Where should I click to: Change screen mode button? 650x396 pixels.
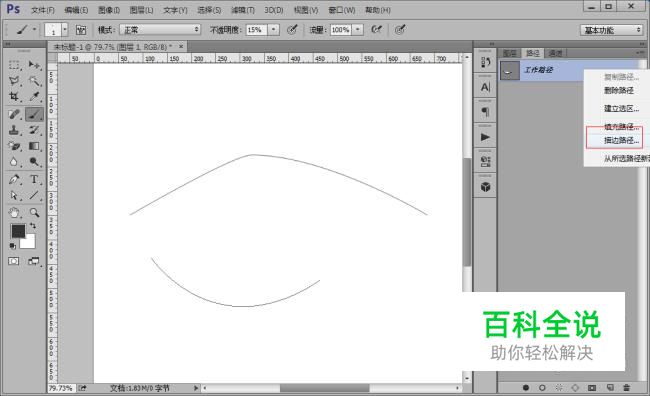pos(34,261)
